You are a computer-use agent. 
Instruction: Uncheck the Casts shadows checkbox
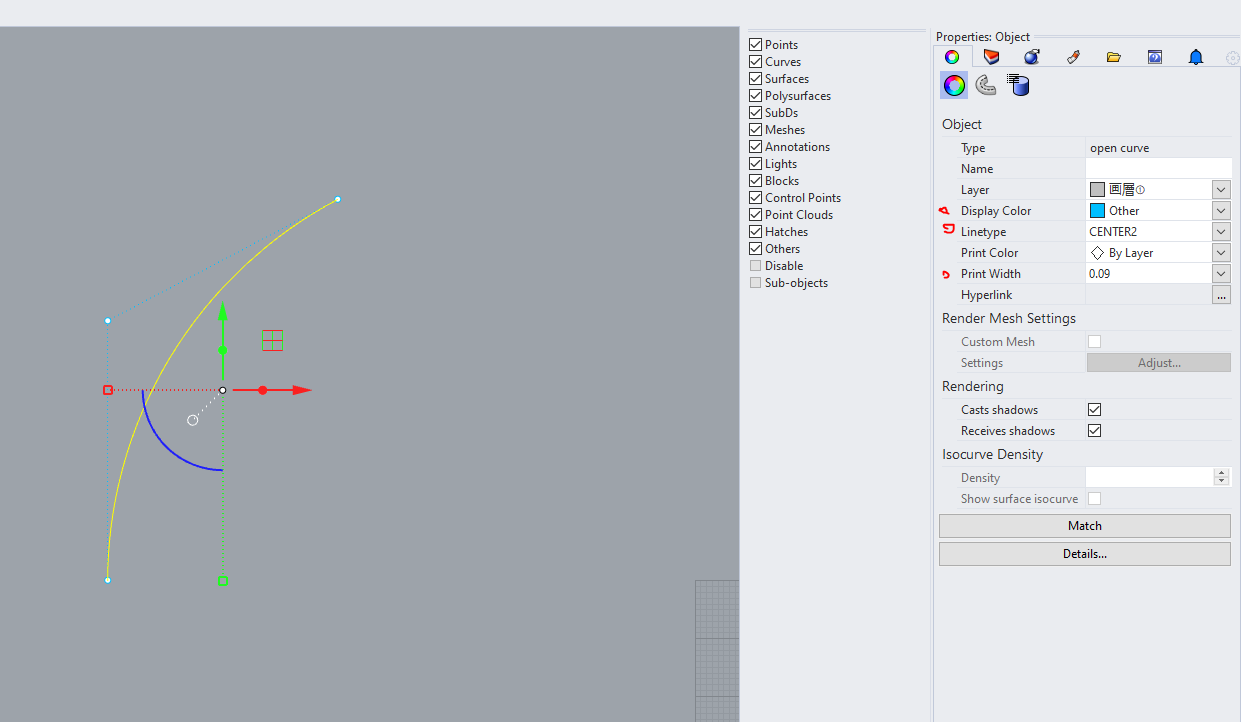pos(1094,410)
